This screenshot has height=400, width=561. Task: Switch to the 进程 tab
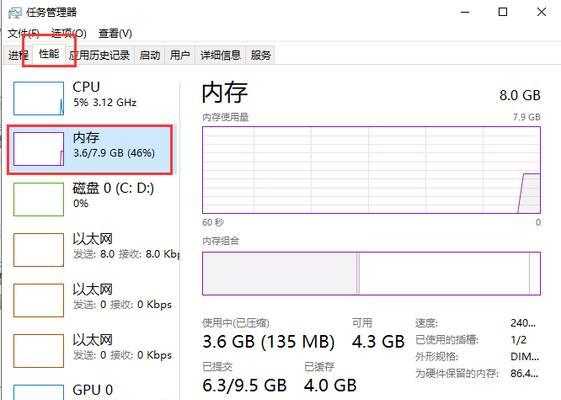click(x=18, y=55)
